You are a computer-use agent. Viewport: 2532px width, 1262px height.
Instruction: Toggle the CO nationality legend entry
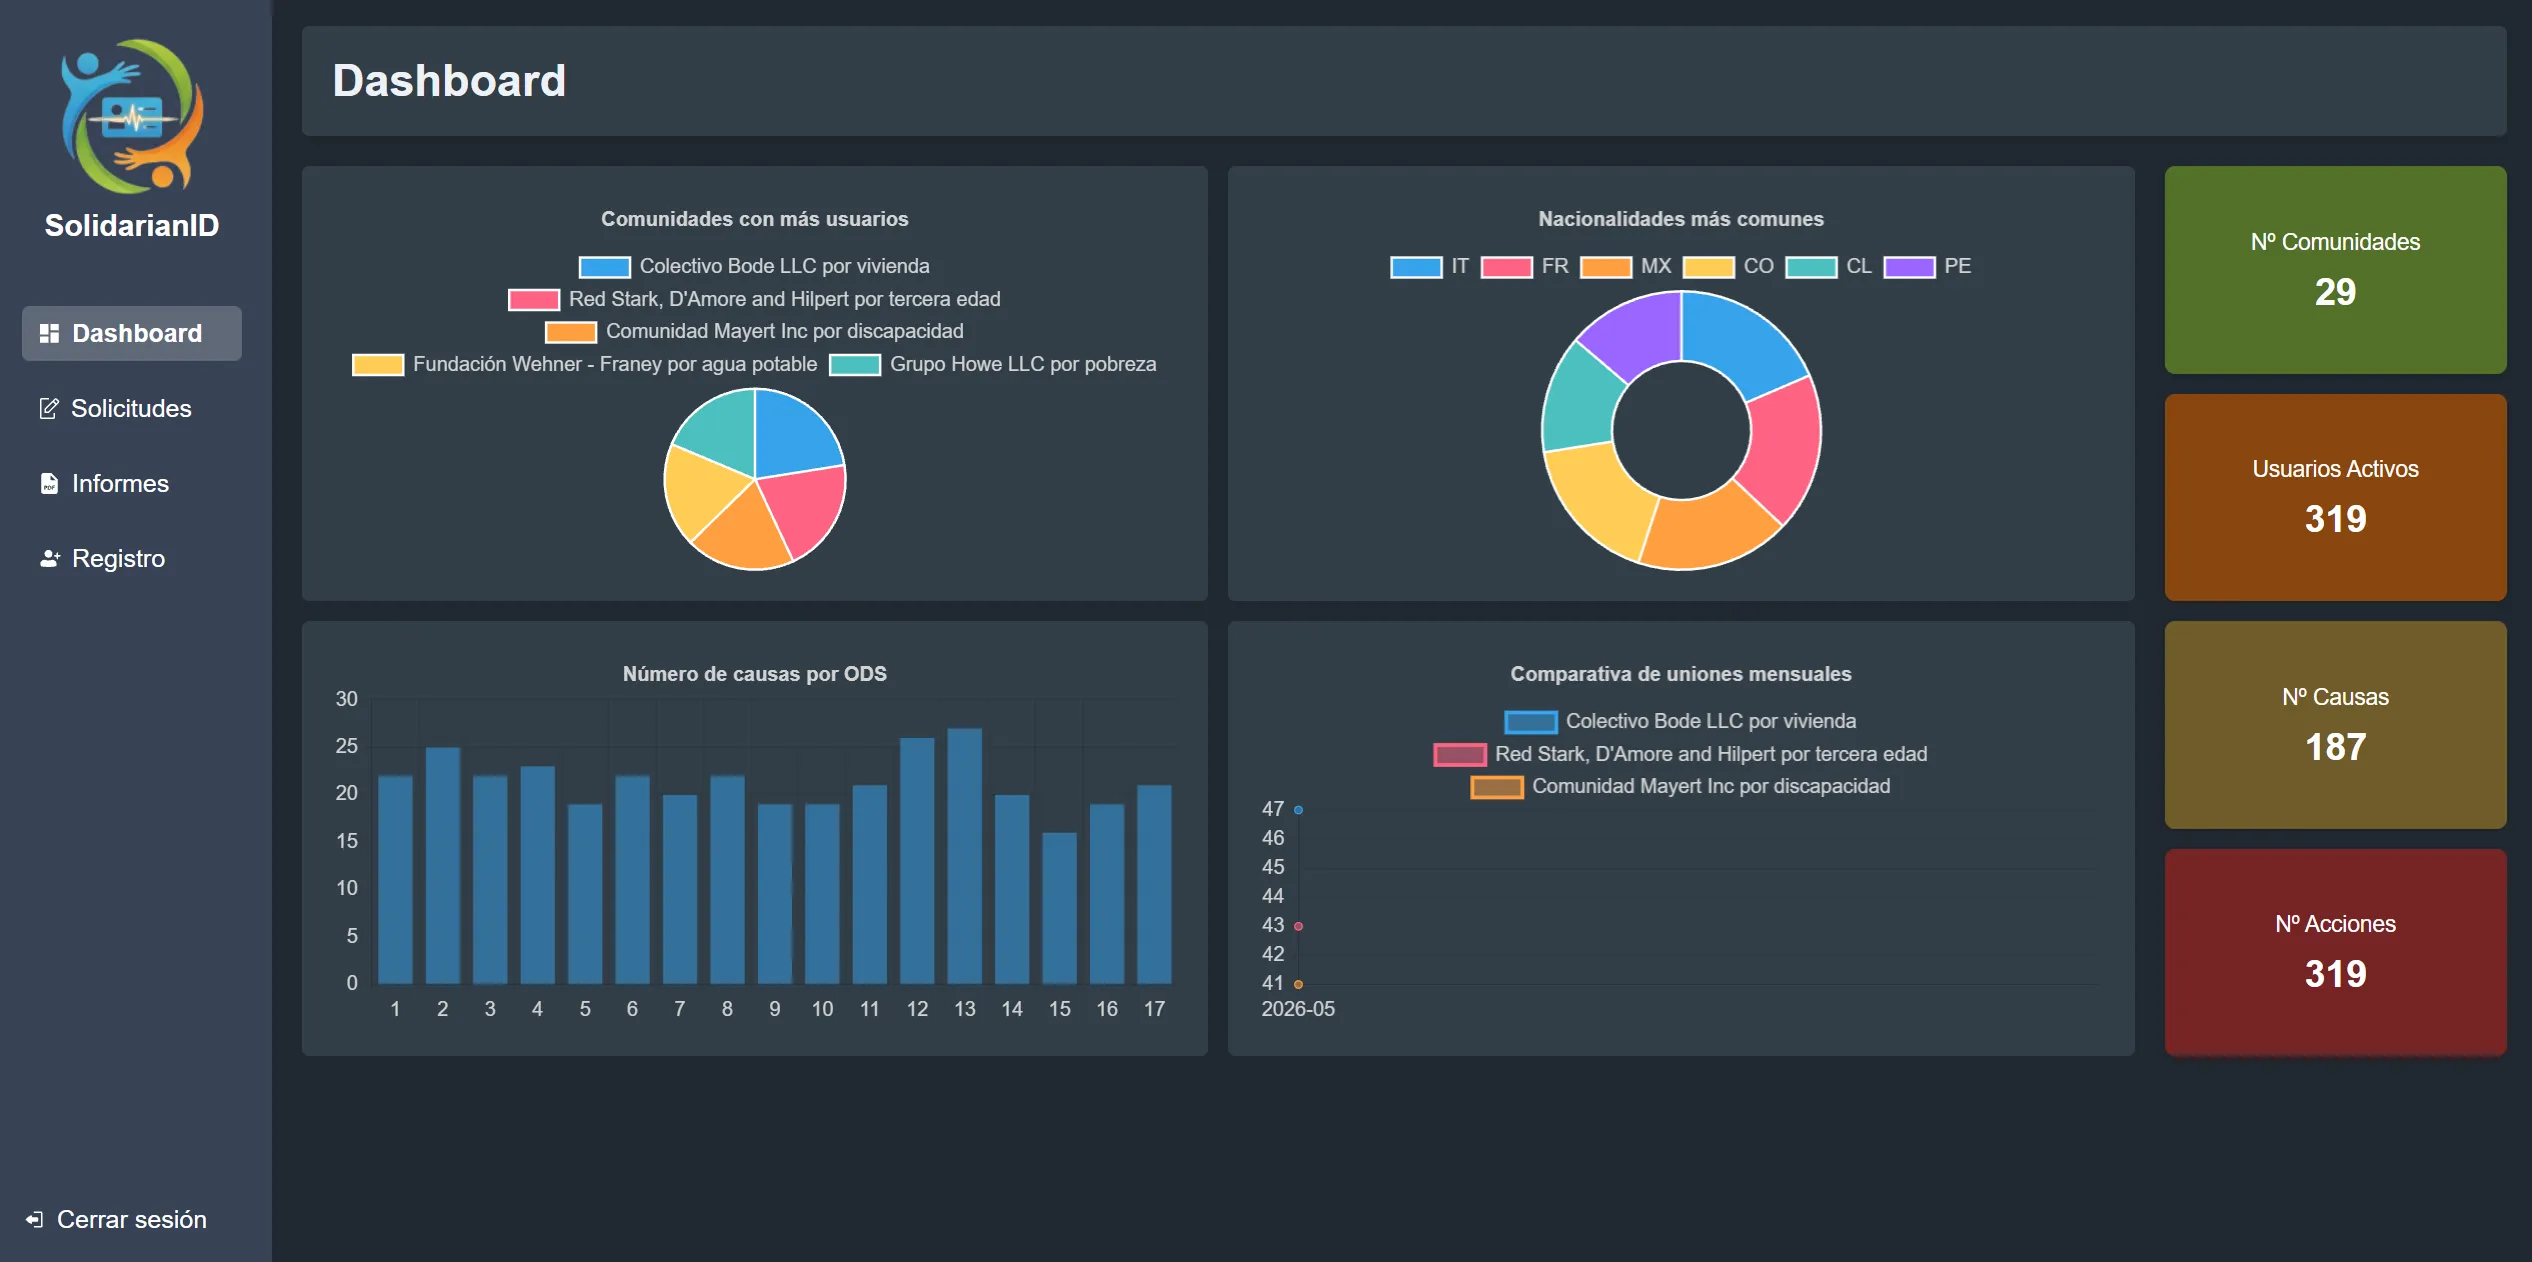[x=1729, y=266]
